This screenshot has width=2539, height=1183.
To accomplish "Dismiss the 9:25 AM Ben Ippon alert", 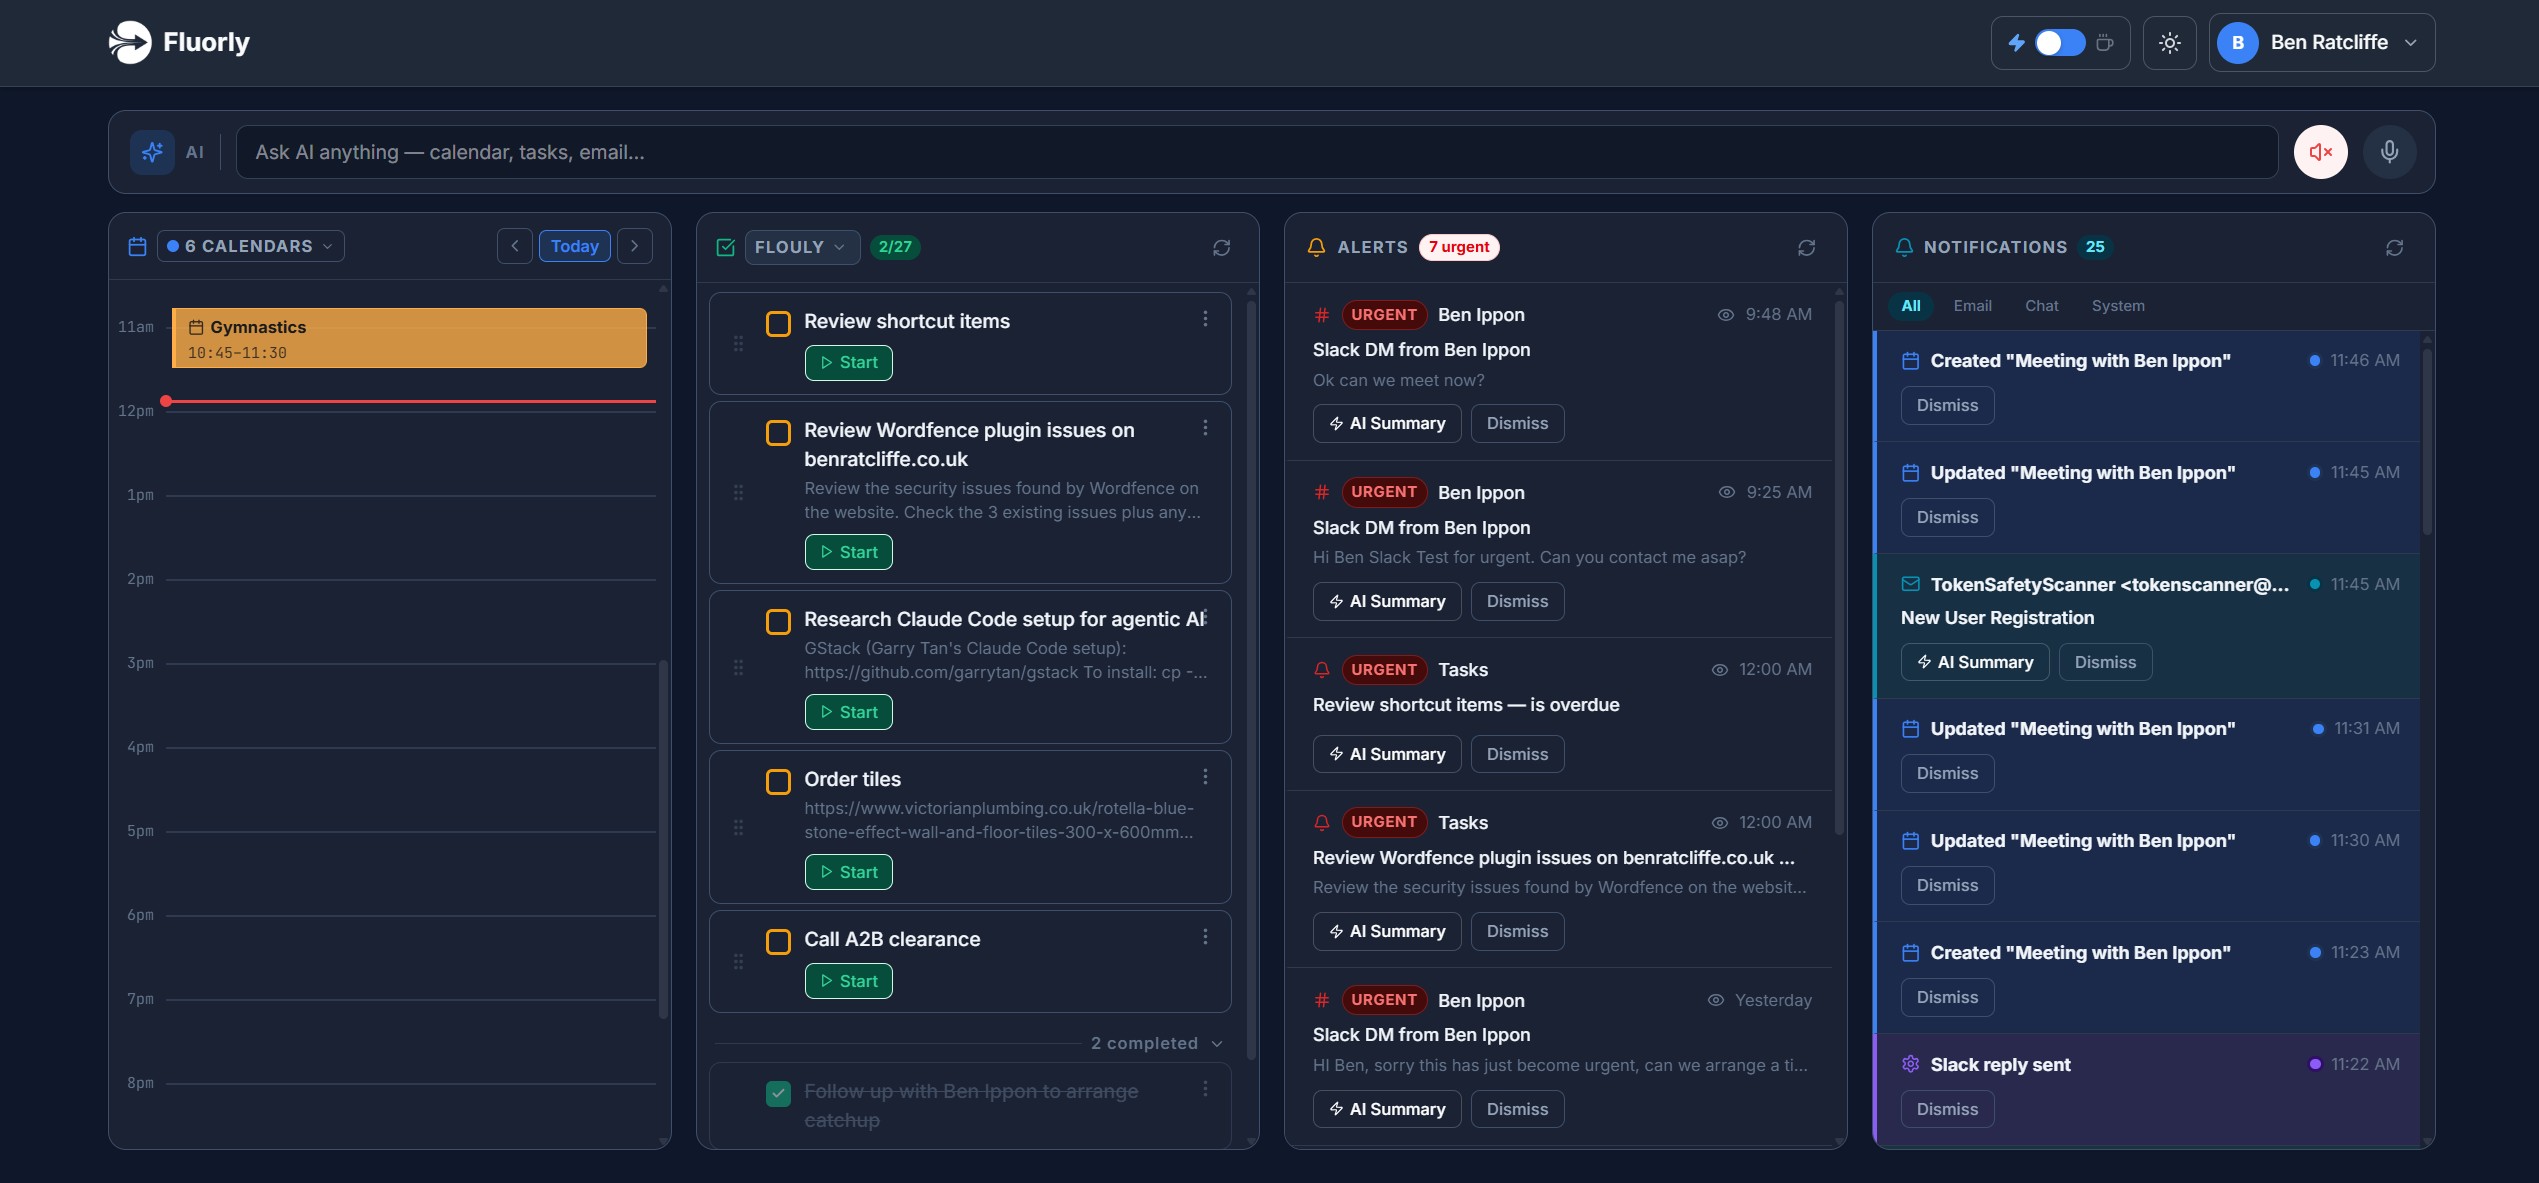I will click(1516, 601).
